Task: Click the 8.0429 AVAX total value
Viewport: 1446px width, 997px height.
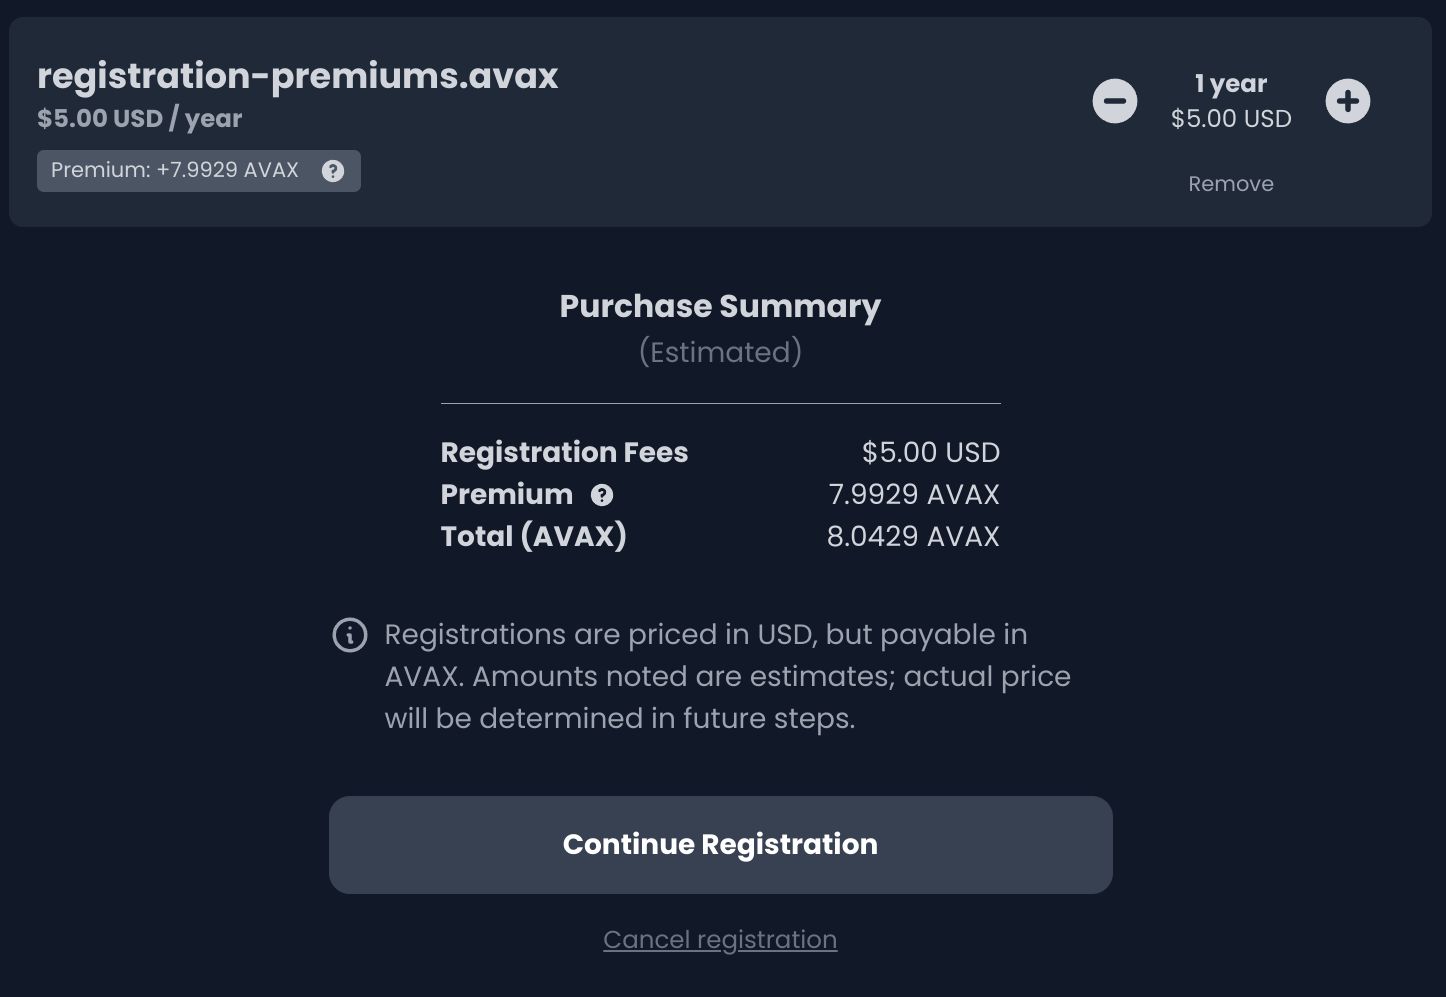Action: point(913,536)
